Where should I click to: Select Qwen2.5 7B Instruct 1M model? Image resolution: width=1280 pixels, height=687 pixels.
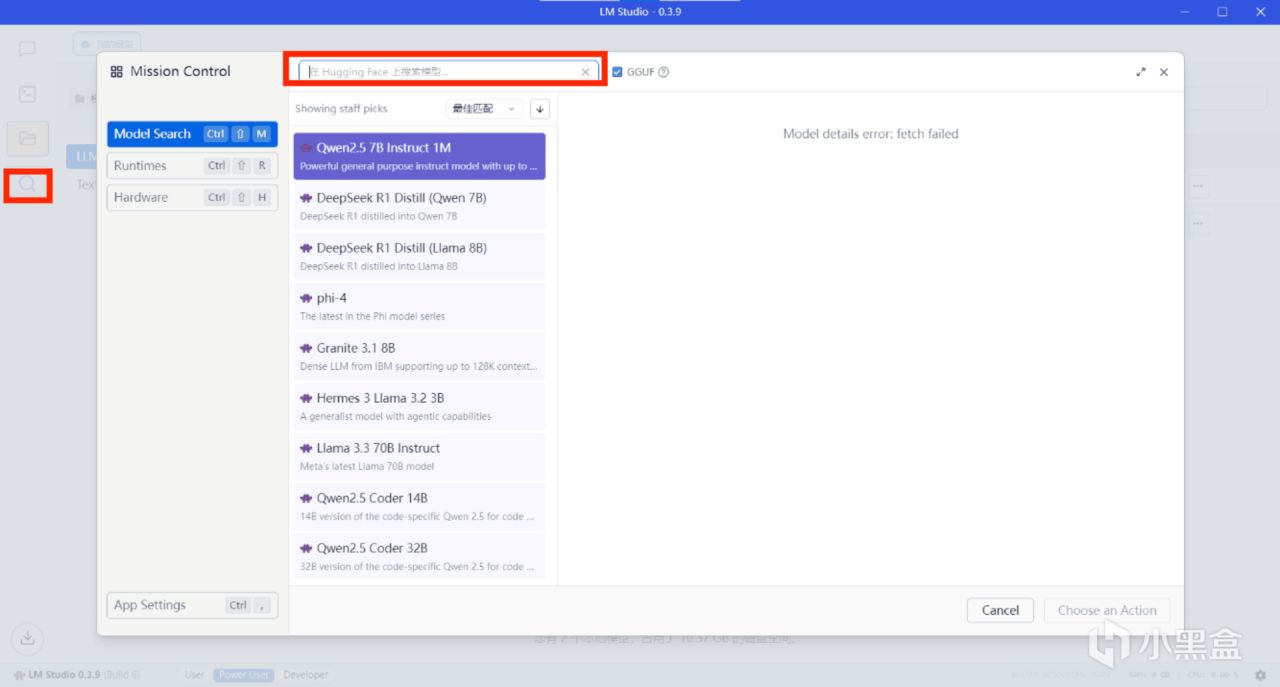pos(420,156)
